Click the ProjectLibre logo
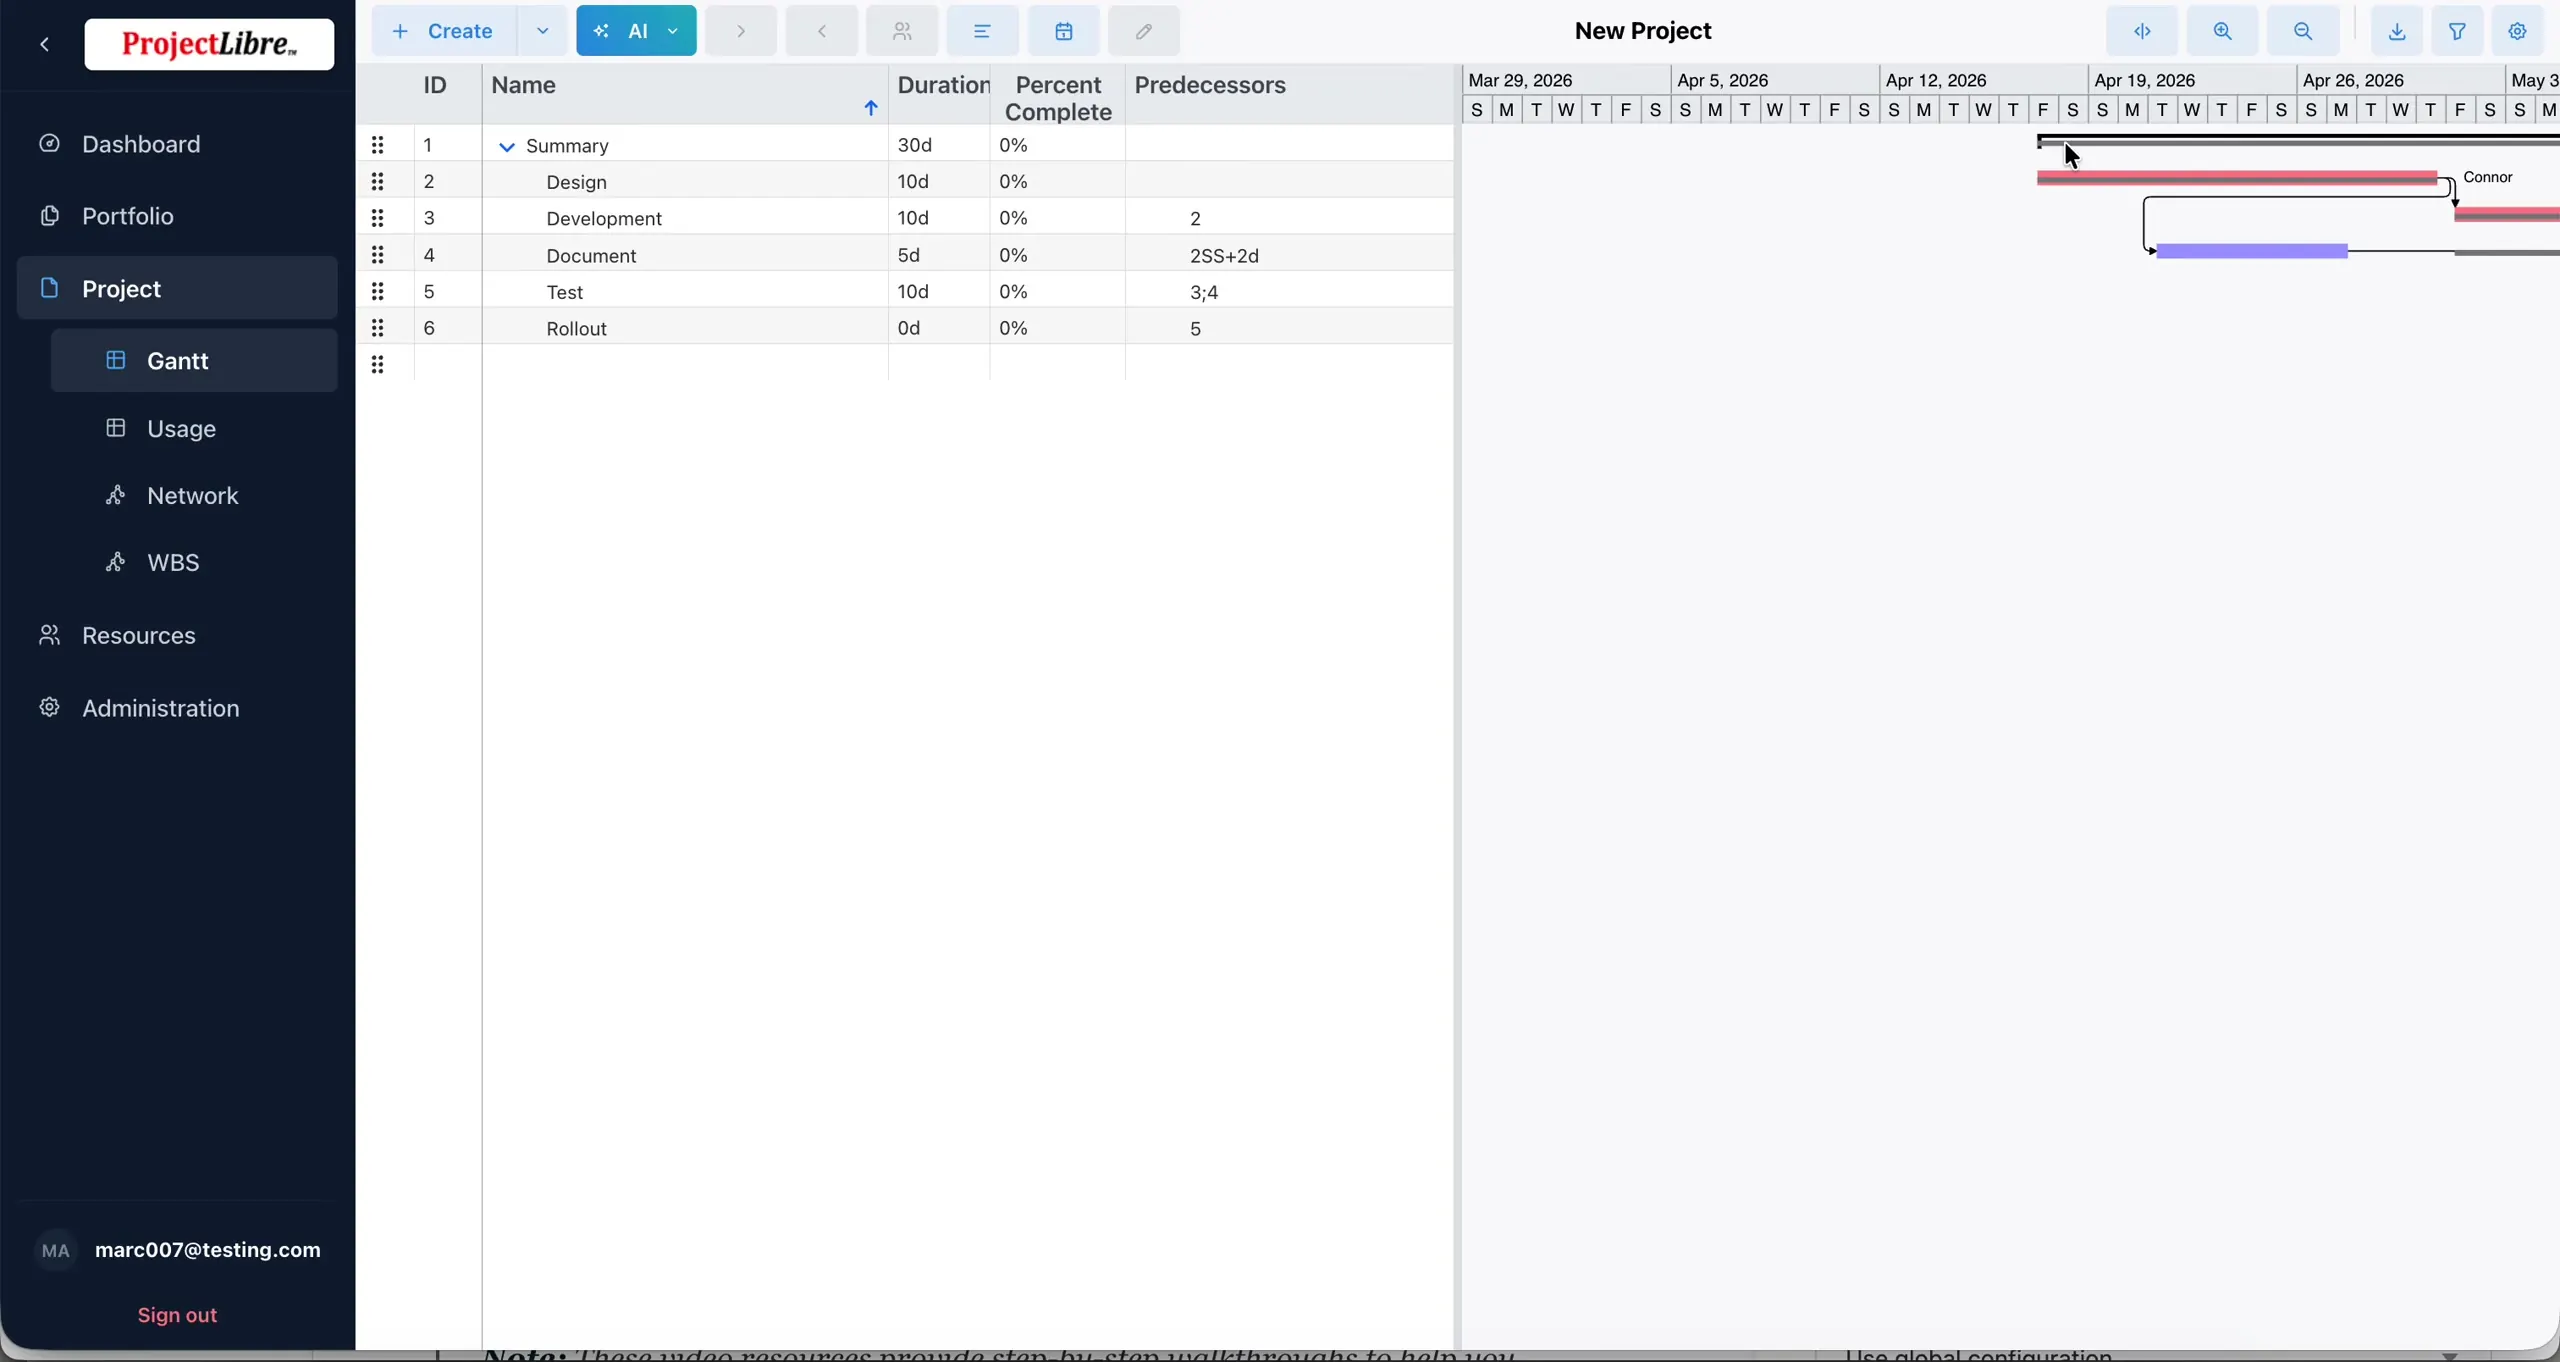Screen dimensions: 2560x1362 [x=209, y=44]
